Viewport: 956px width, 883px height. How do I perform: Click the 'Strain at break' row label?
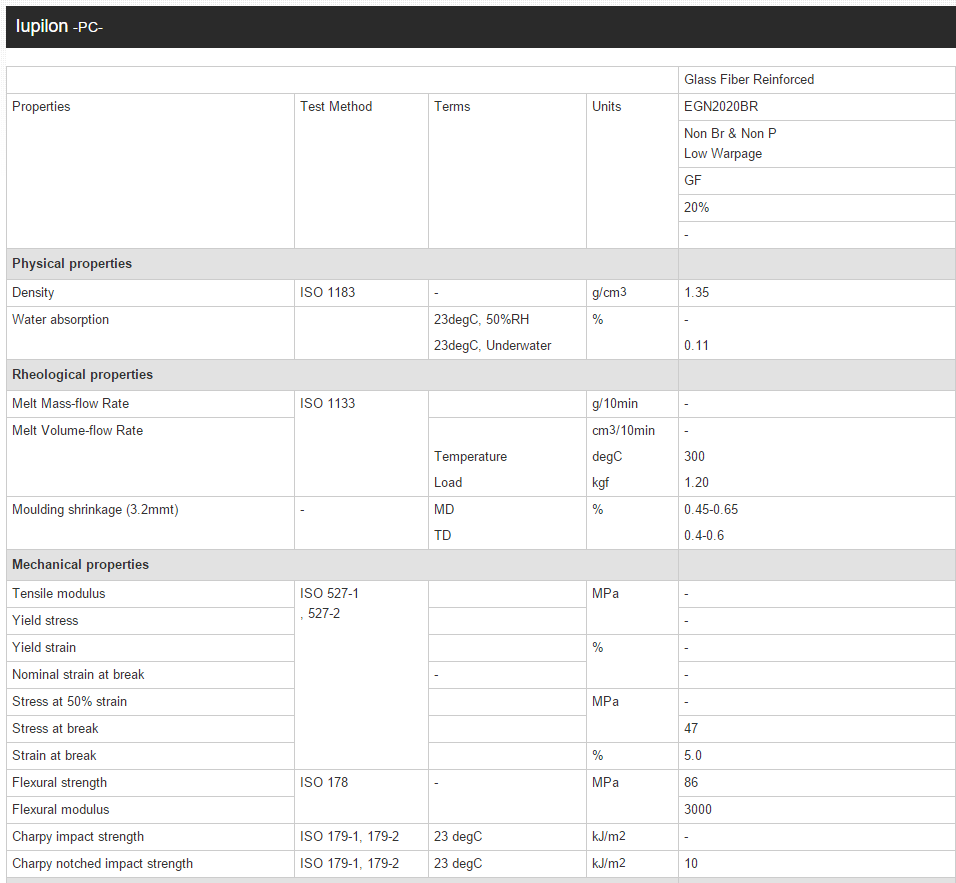pos(54,755)
